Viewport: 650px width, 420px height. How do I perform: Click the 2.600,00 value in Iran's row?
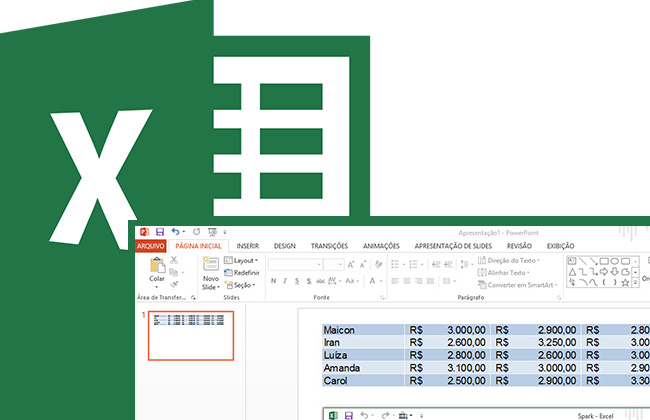[x=466, y=342]
